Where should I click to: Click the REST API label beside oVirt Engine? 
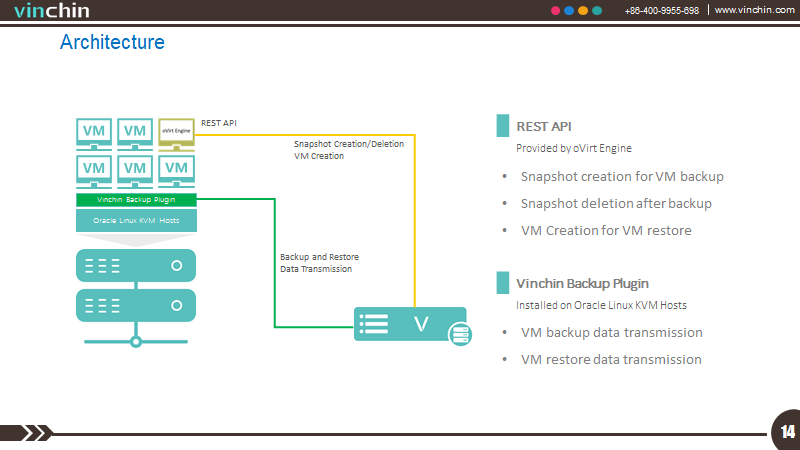tap(219, 123)
